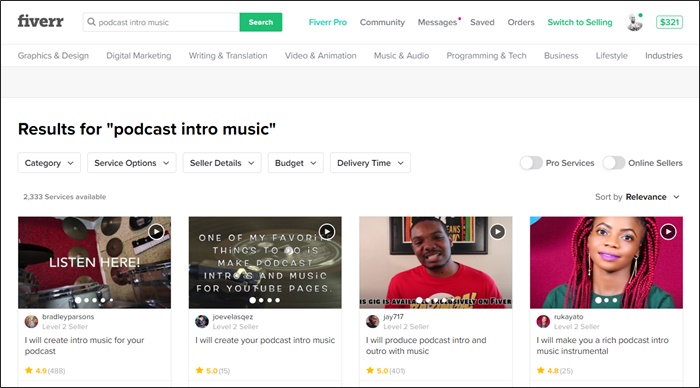
Task: Open the Seller Details dropdown
Action: (222, 163)
